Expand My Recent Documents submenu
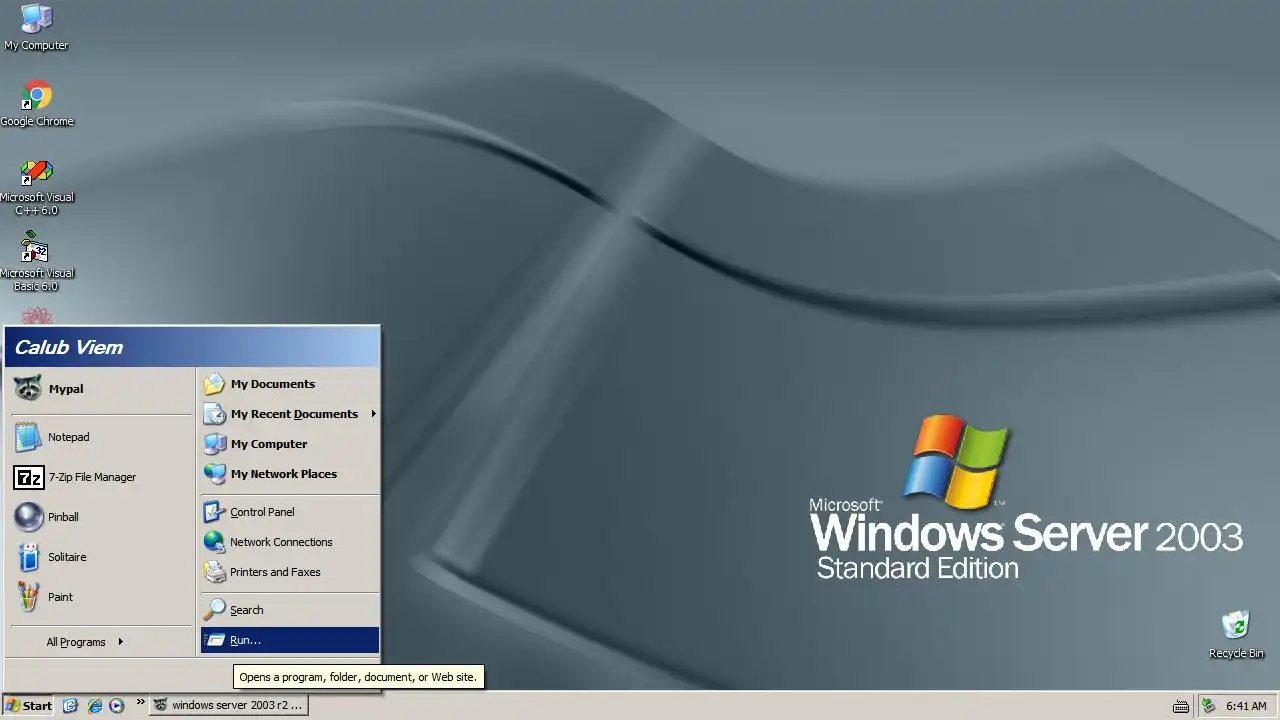This screenshot has height=720, width=1280. 290,414
